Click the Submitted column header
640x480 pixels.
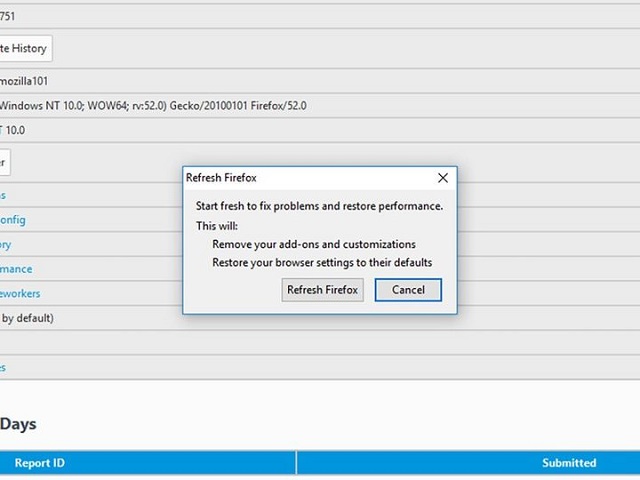(569, 463)
